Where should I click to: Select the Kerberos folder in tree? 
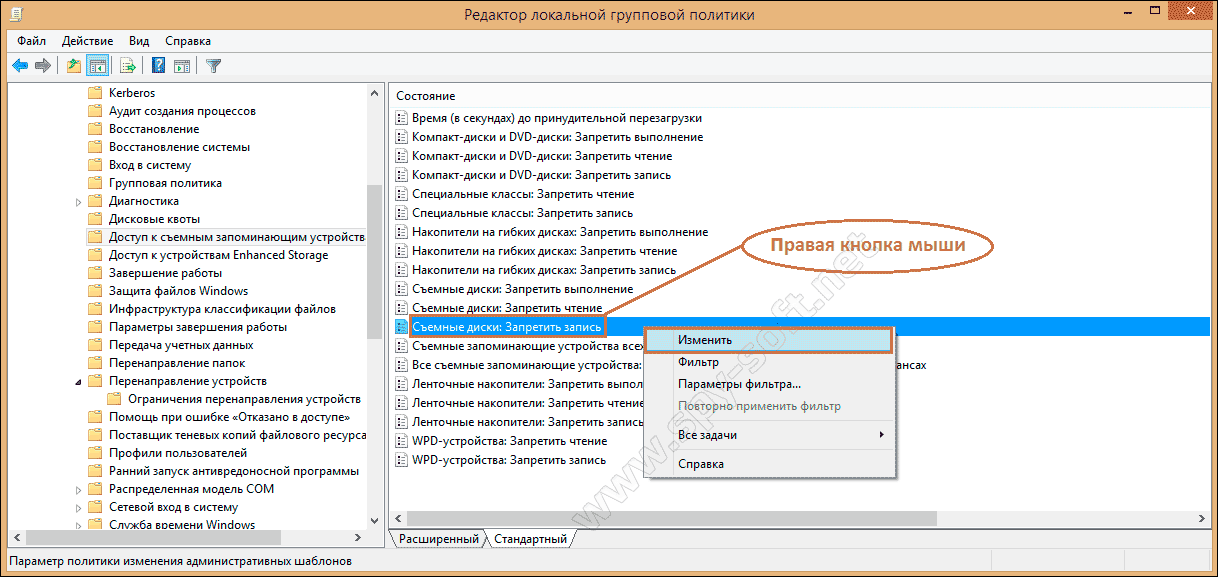[131, 93]
